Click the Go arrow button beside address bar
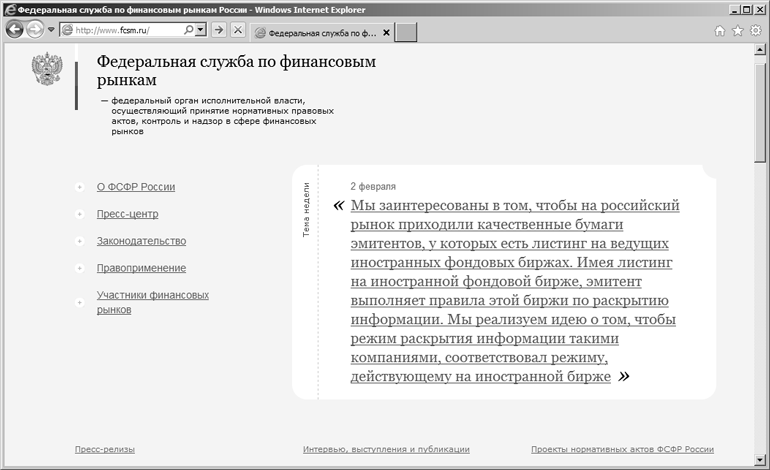This screenshot has width=770, height=470. pyautogui.click(x=219, y=30)
